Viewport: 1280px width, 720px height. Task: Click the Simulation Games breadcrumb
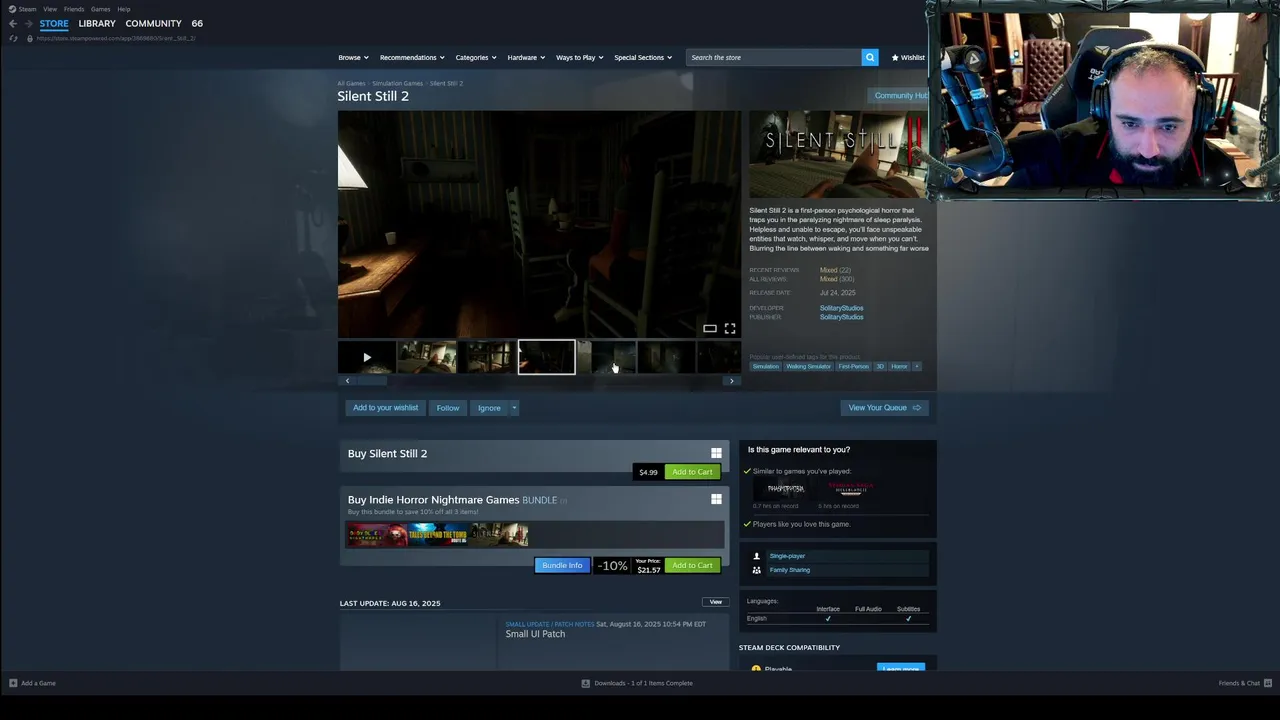pos(397,83)
